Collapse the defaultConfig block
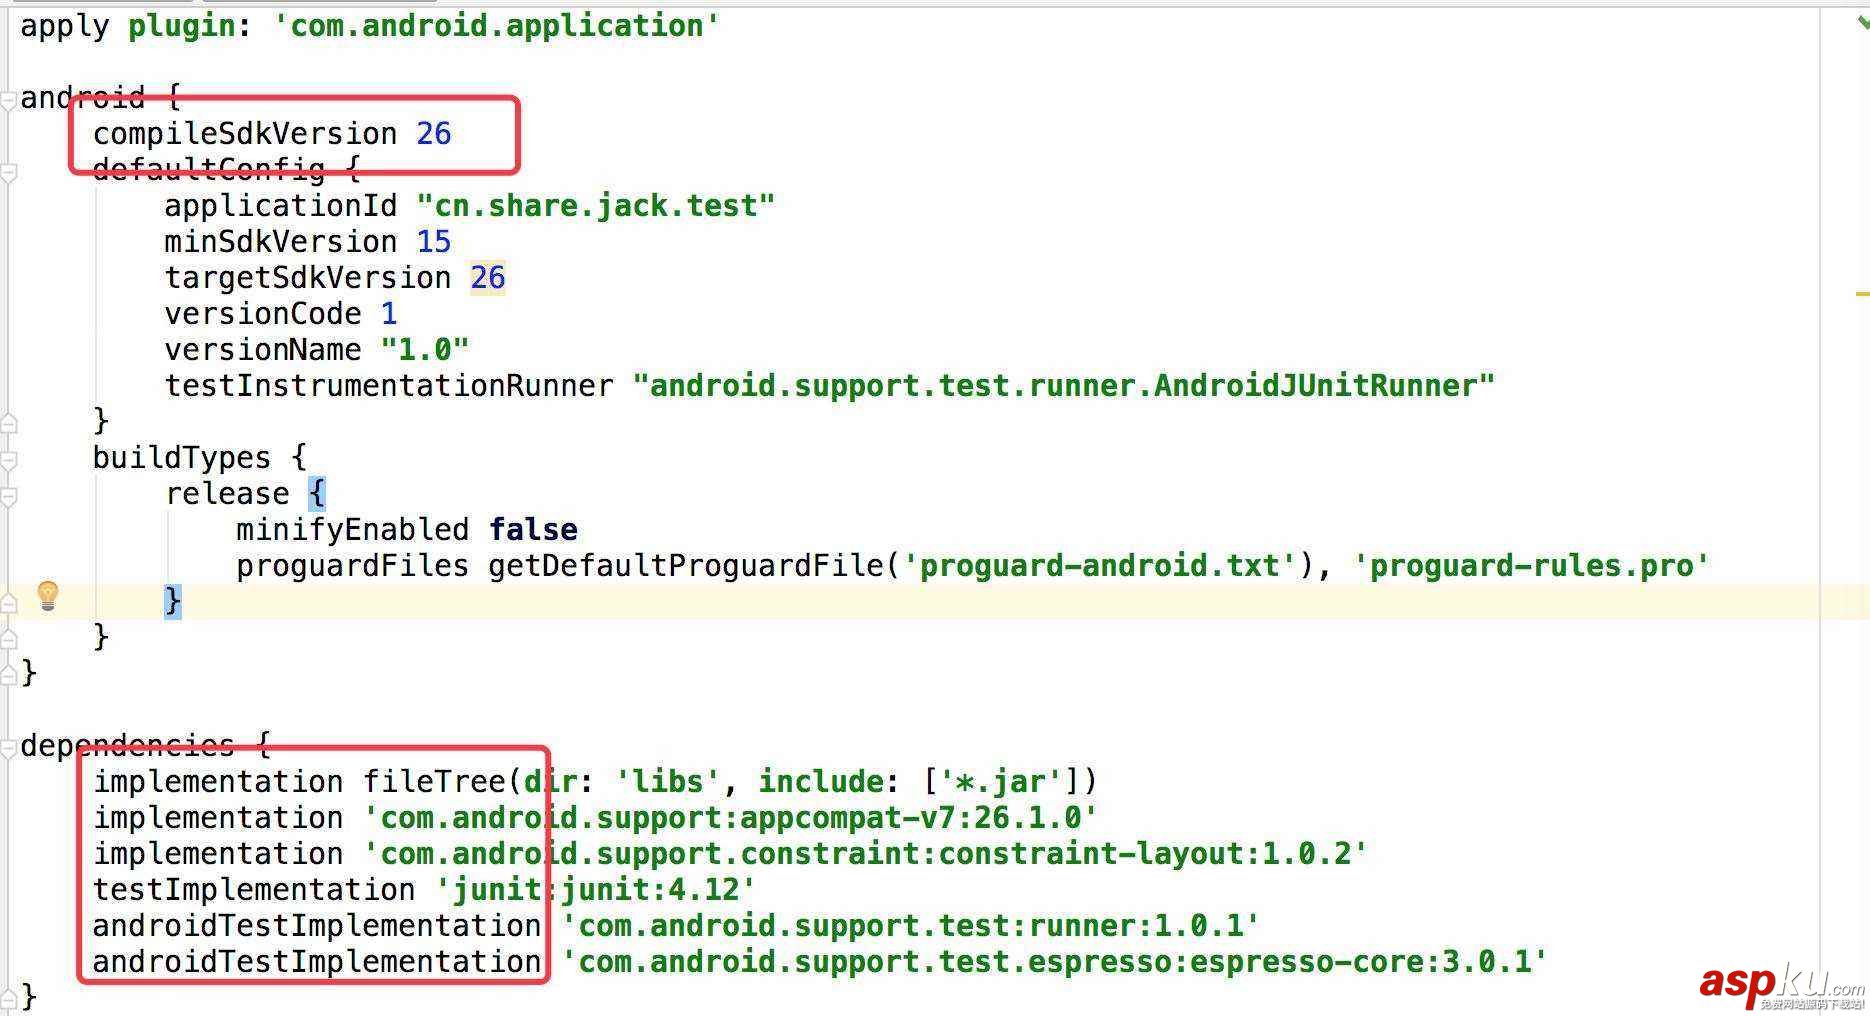Viewport: 1870px width, 1016px height. [8, 170]
